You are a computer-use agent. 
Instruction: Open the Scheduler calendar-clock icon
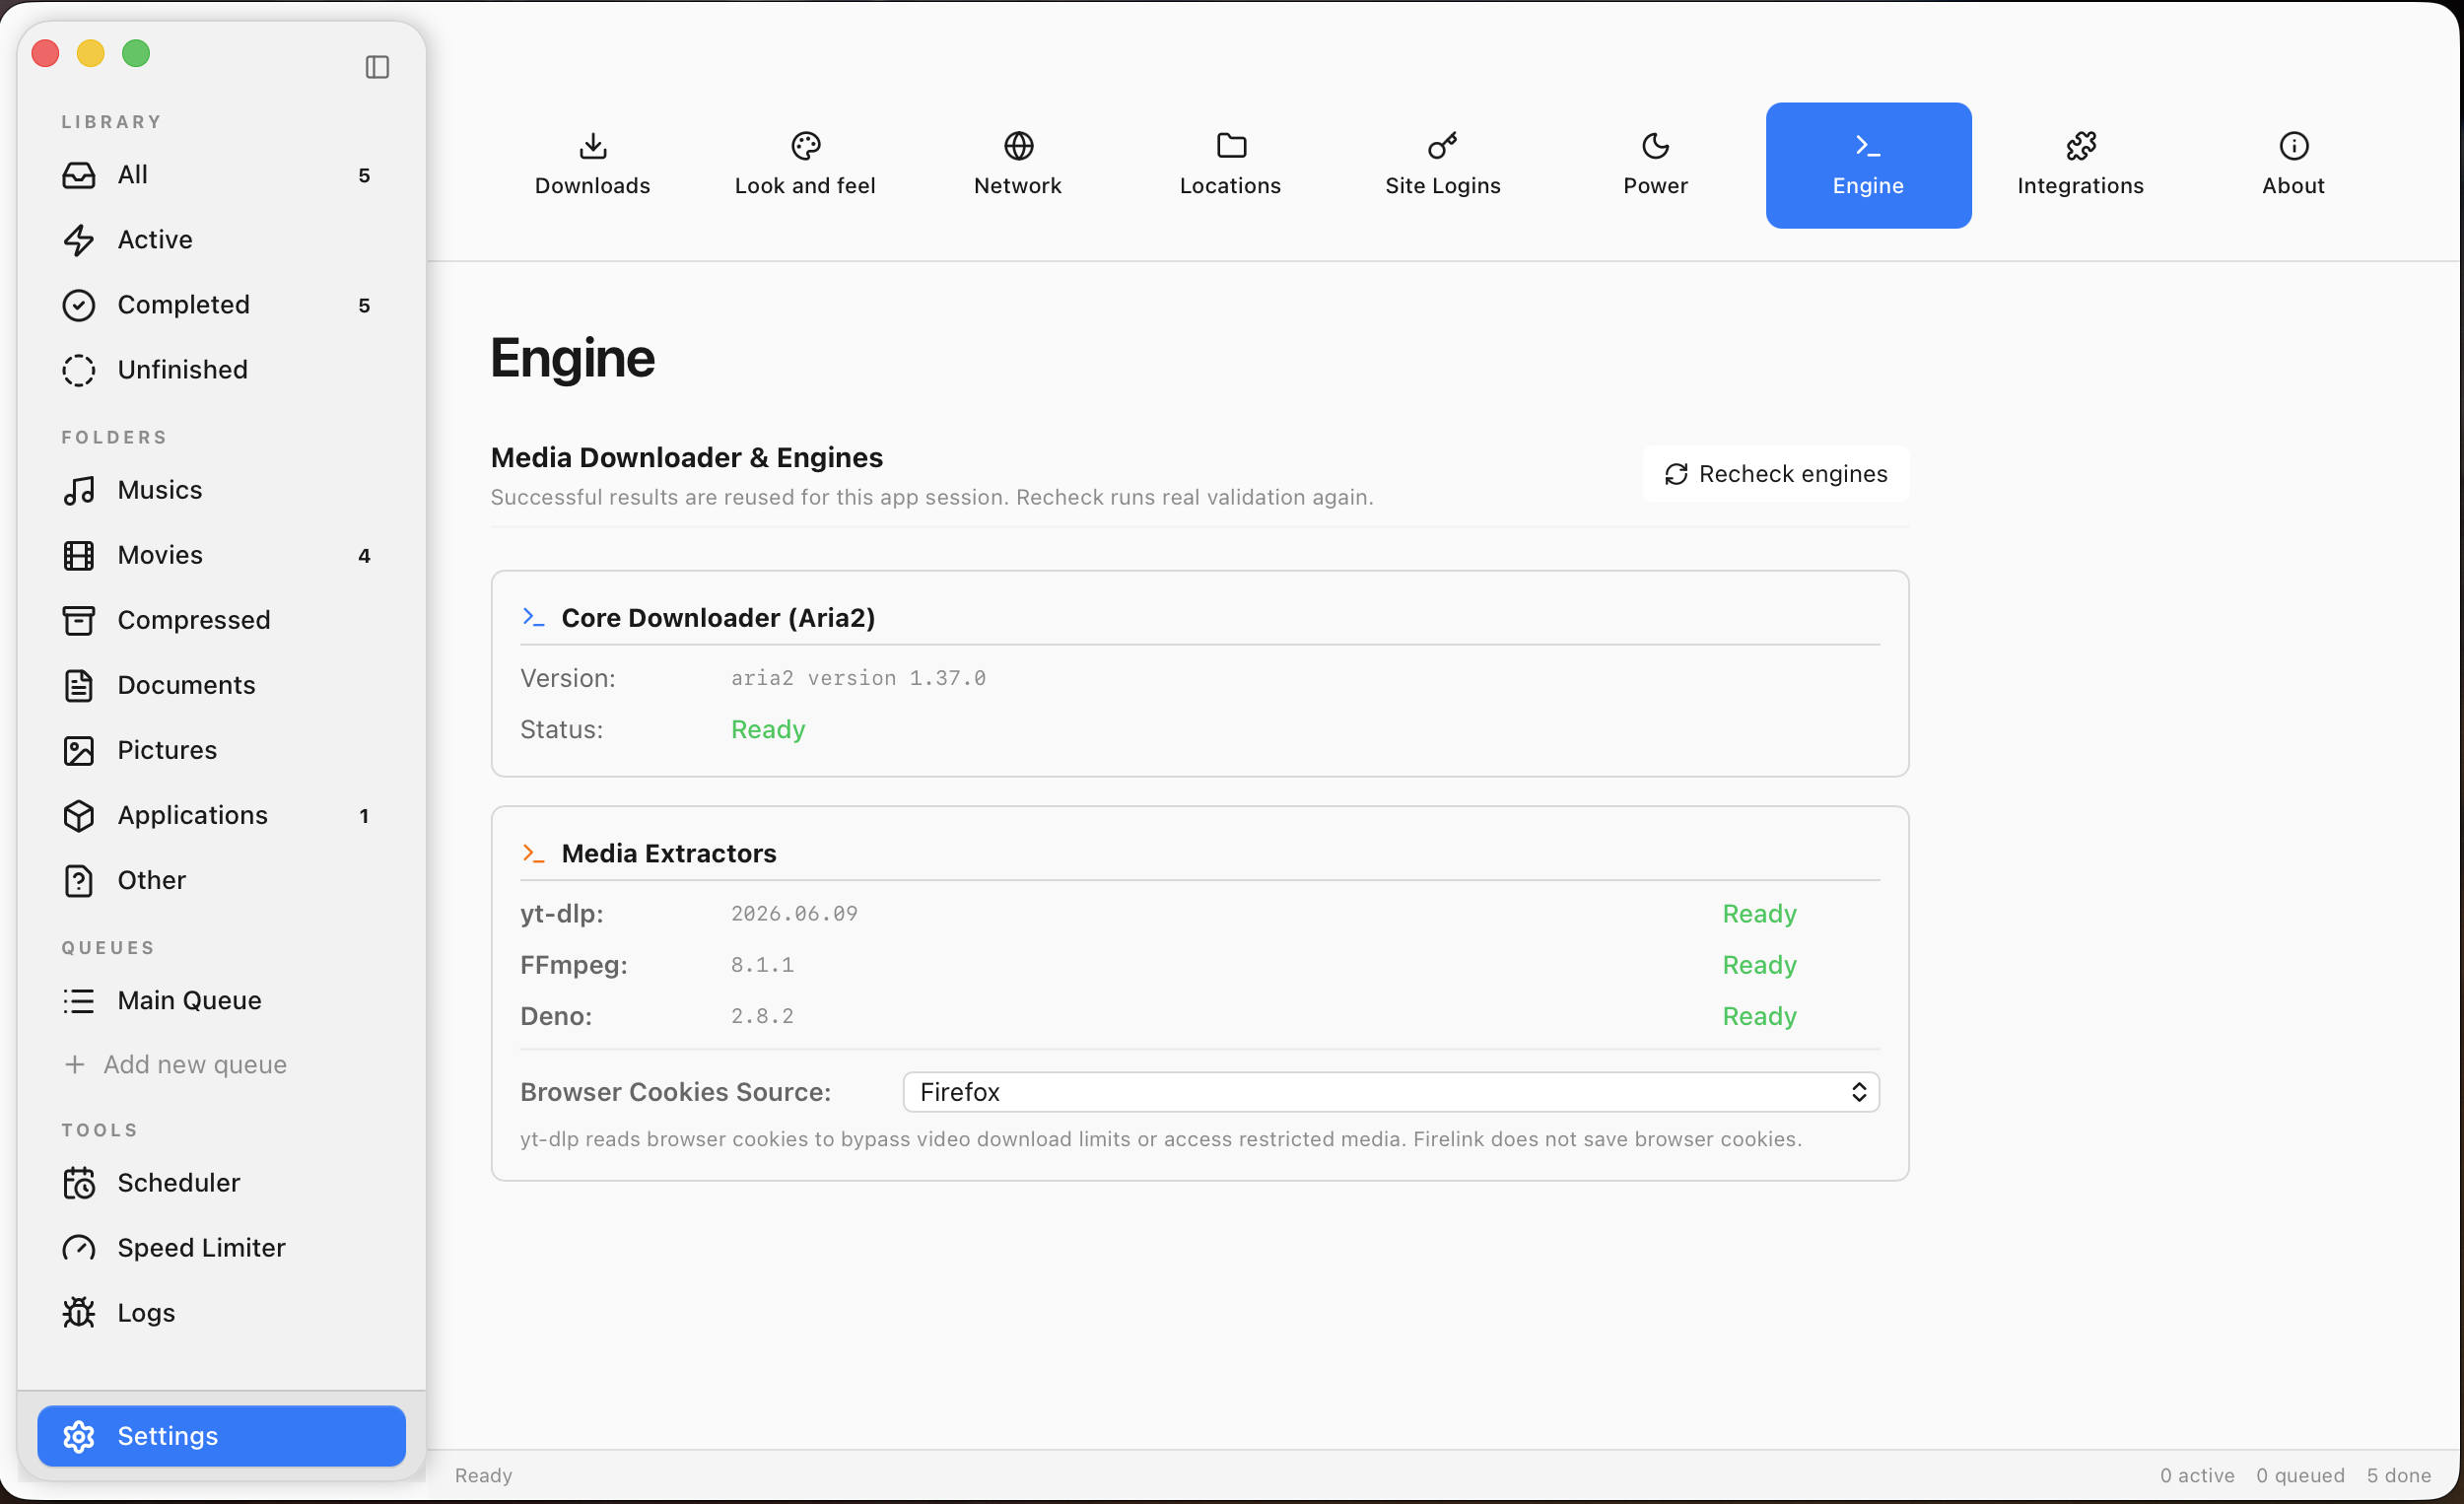tap(79, 1182)
